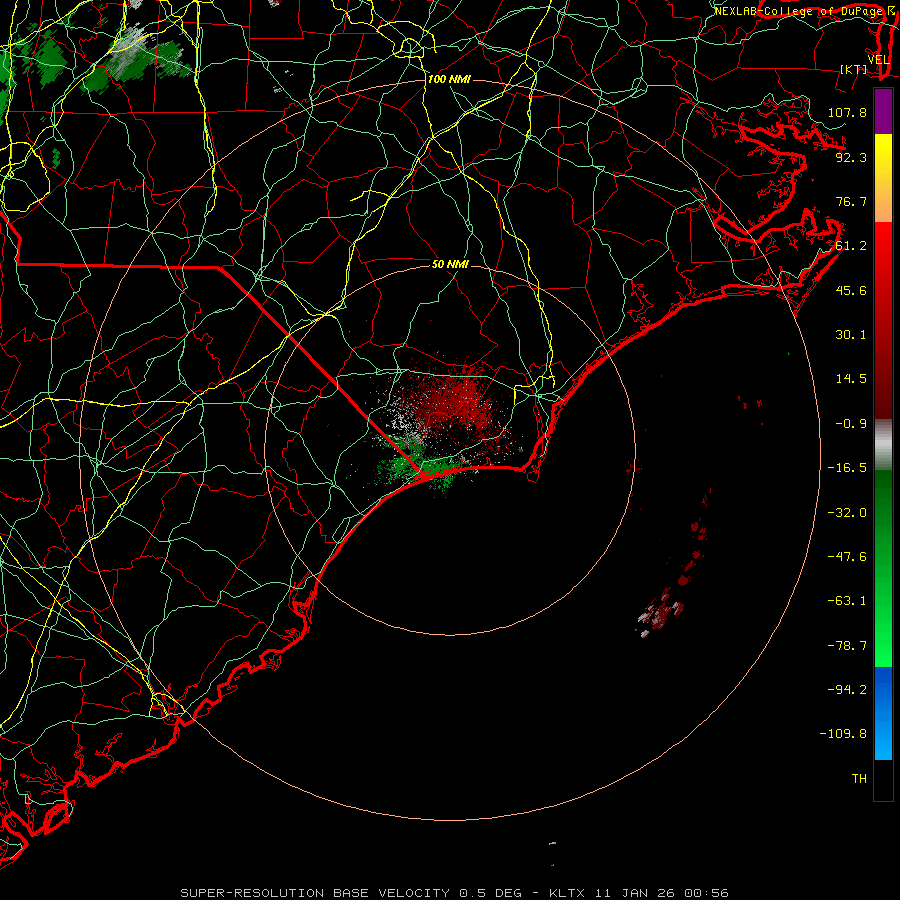The height and width of the screenshot is (900, 900).
Task: Click the TH threshold label in legend
Action: [x=859, y=779]
